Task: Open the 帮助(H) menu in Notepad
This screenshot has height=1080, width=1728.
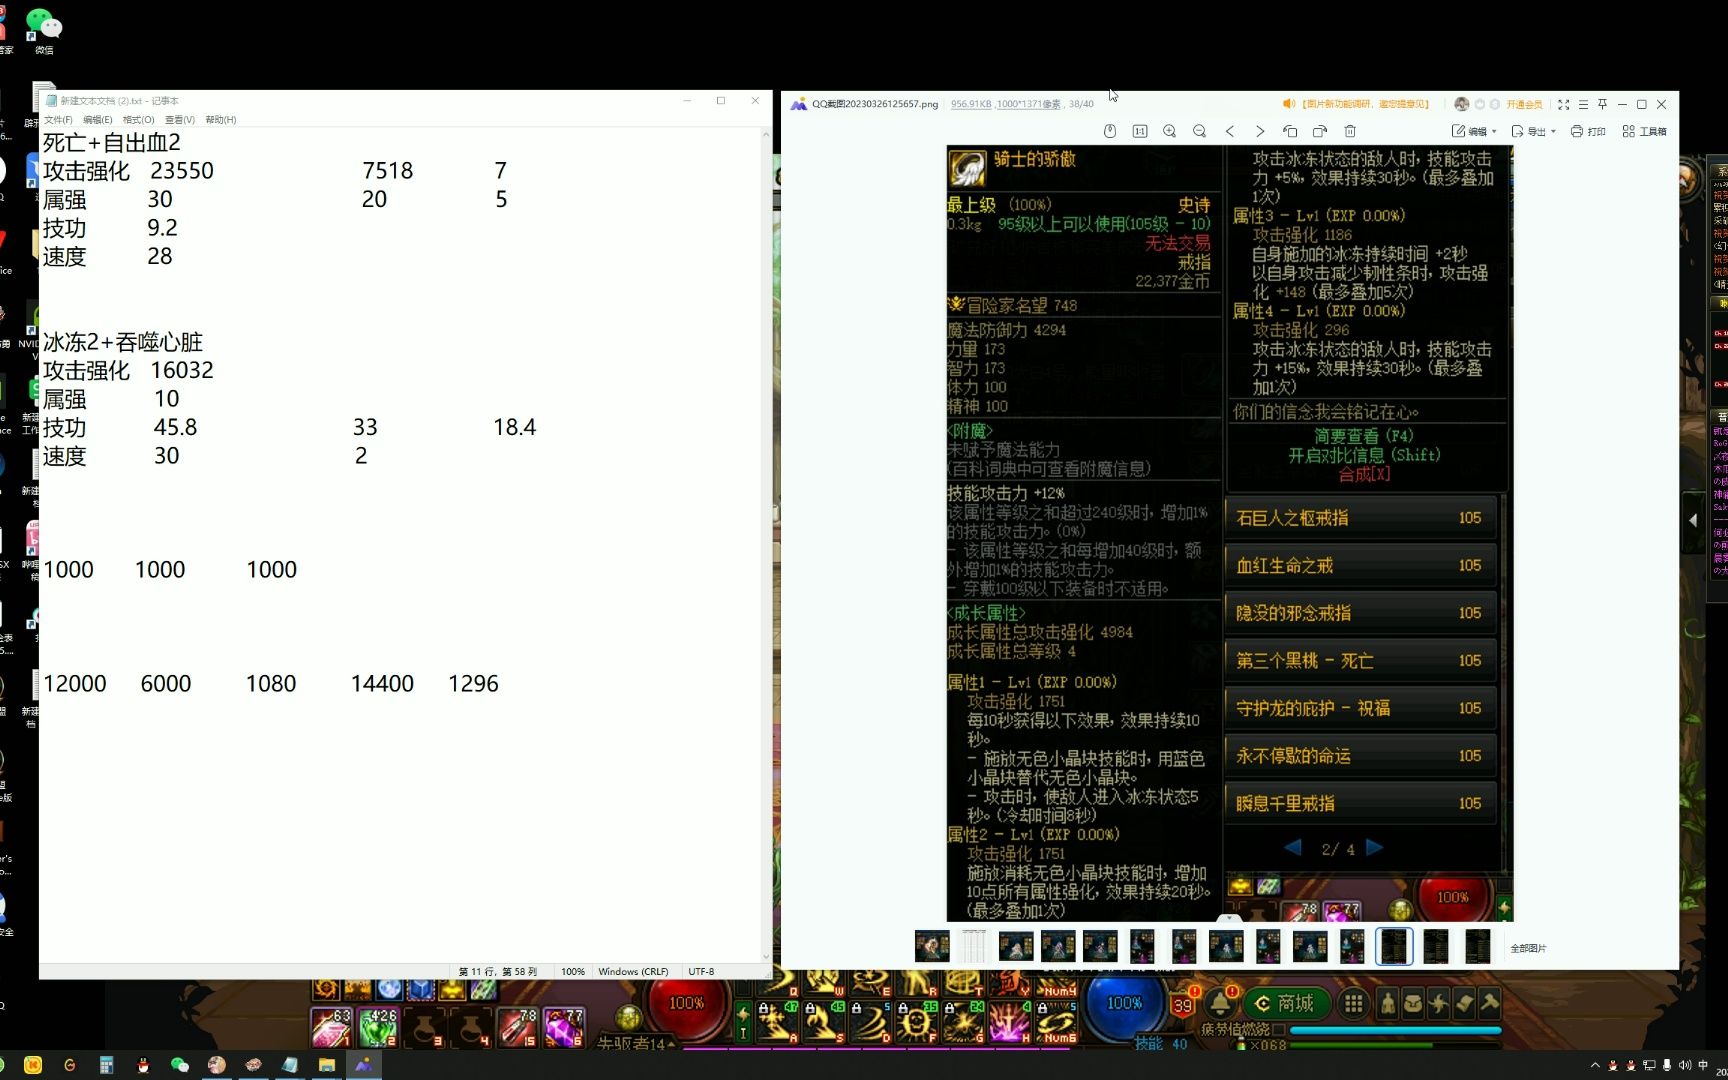Action: (221, 120)
